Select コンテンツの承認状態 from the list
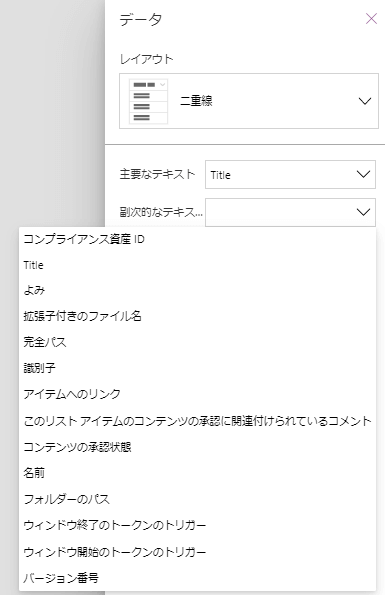 pyautogui.click(x=197, y=447)
